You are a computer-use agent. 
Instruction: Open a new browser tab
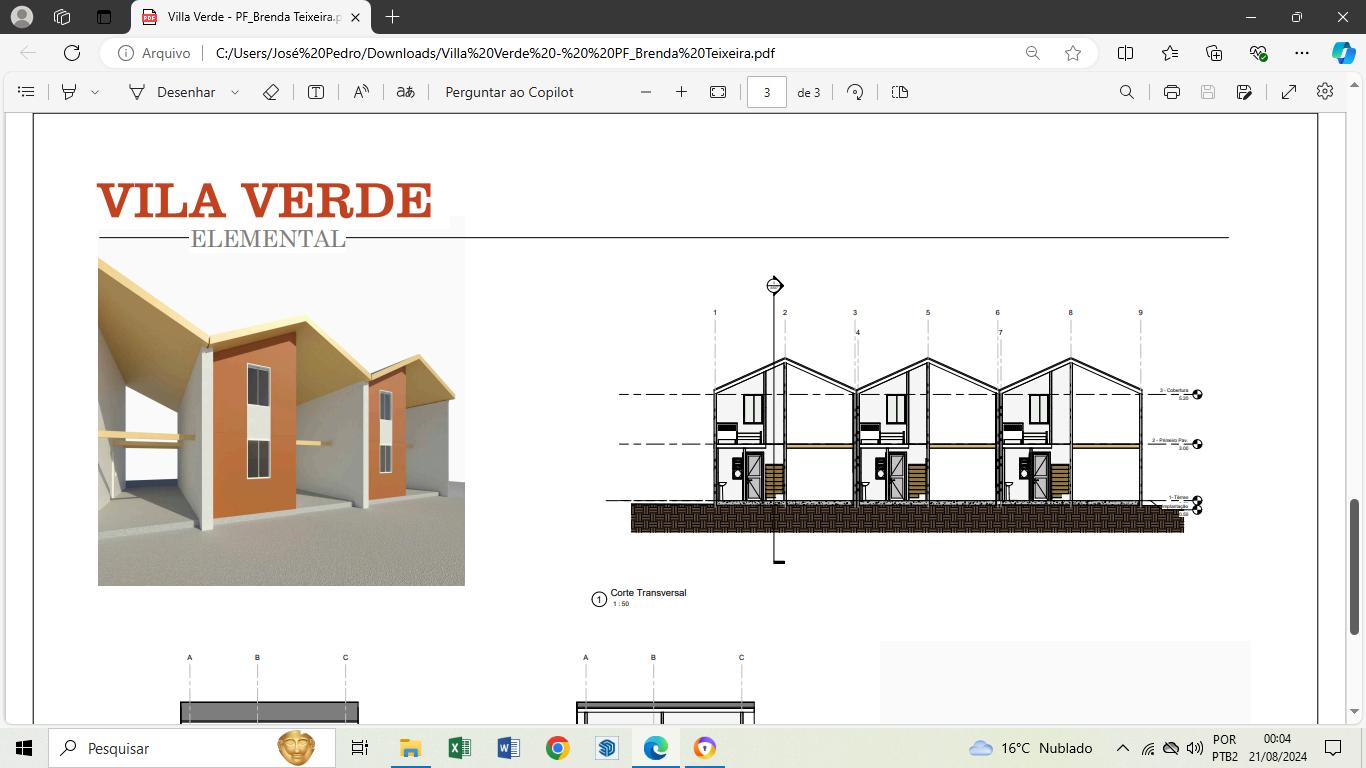point(392,17)
